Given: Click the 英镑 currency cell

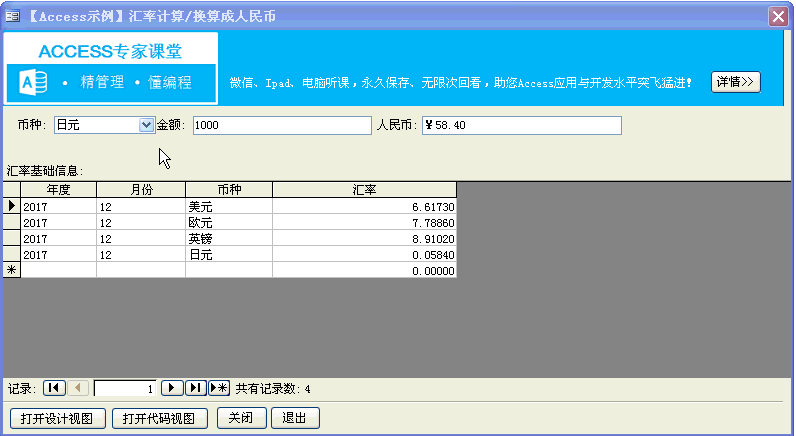Looking at the screenshot, I should tap(229, 238).
